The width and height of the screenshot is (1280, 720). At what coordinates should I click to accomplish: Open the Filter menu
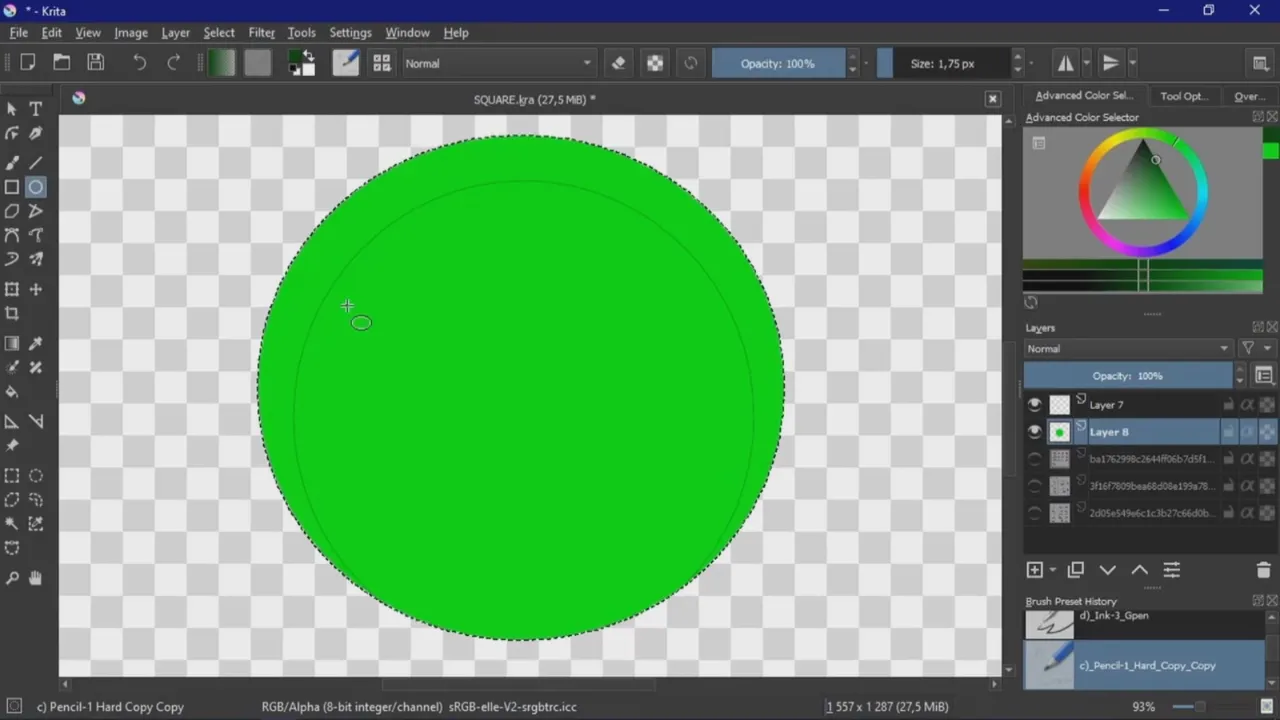coord(262,33)
